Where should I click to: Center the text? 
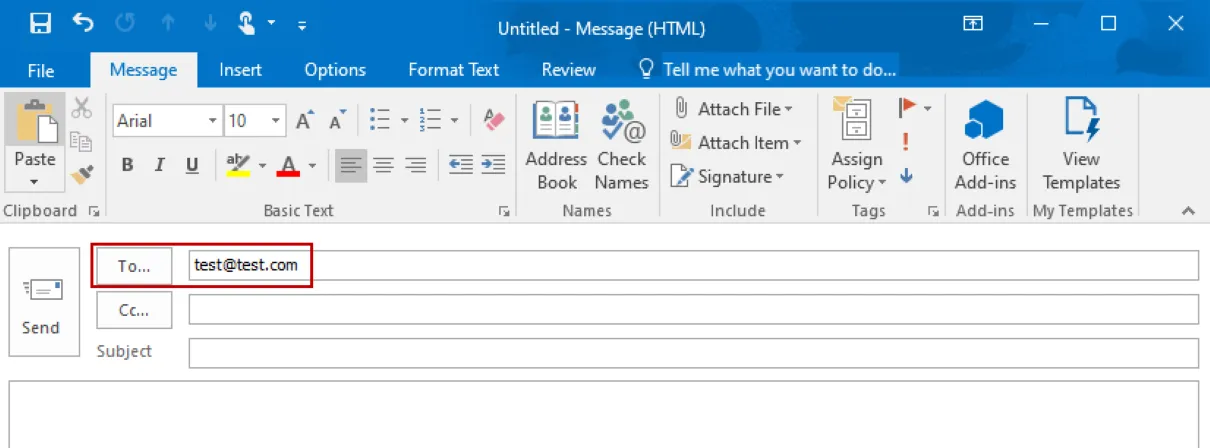[x=383, y=165]
